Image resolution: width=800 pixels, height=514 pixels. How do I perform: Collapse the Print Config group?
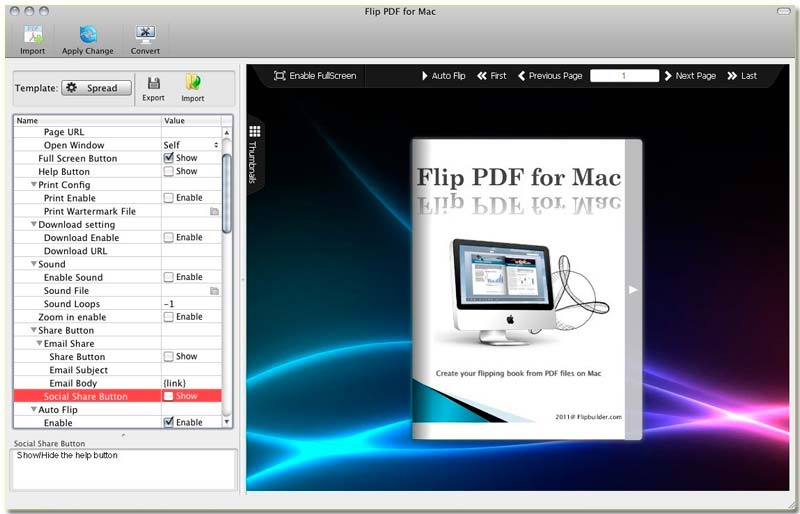(x=34, y=184)
